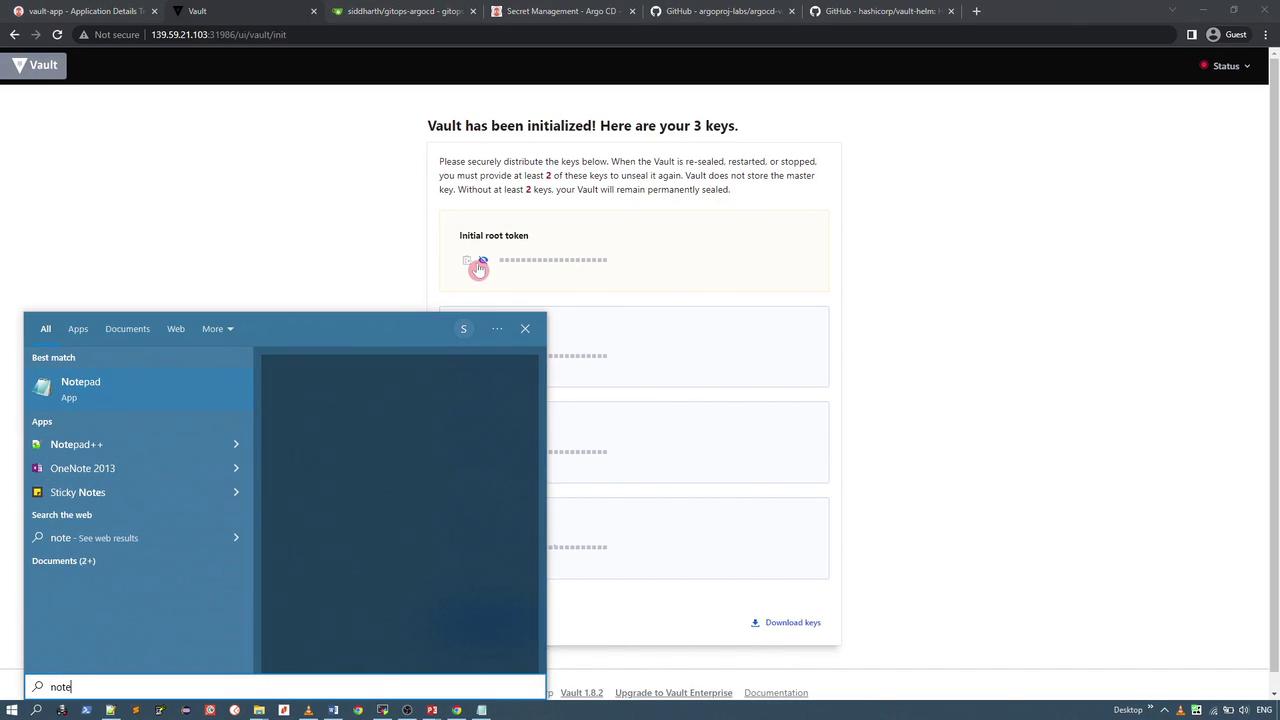Select the Web search filter
1280x720 pixels.
pos(176,329)
